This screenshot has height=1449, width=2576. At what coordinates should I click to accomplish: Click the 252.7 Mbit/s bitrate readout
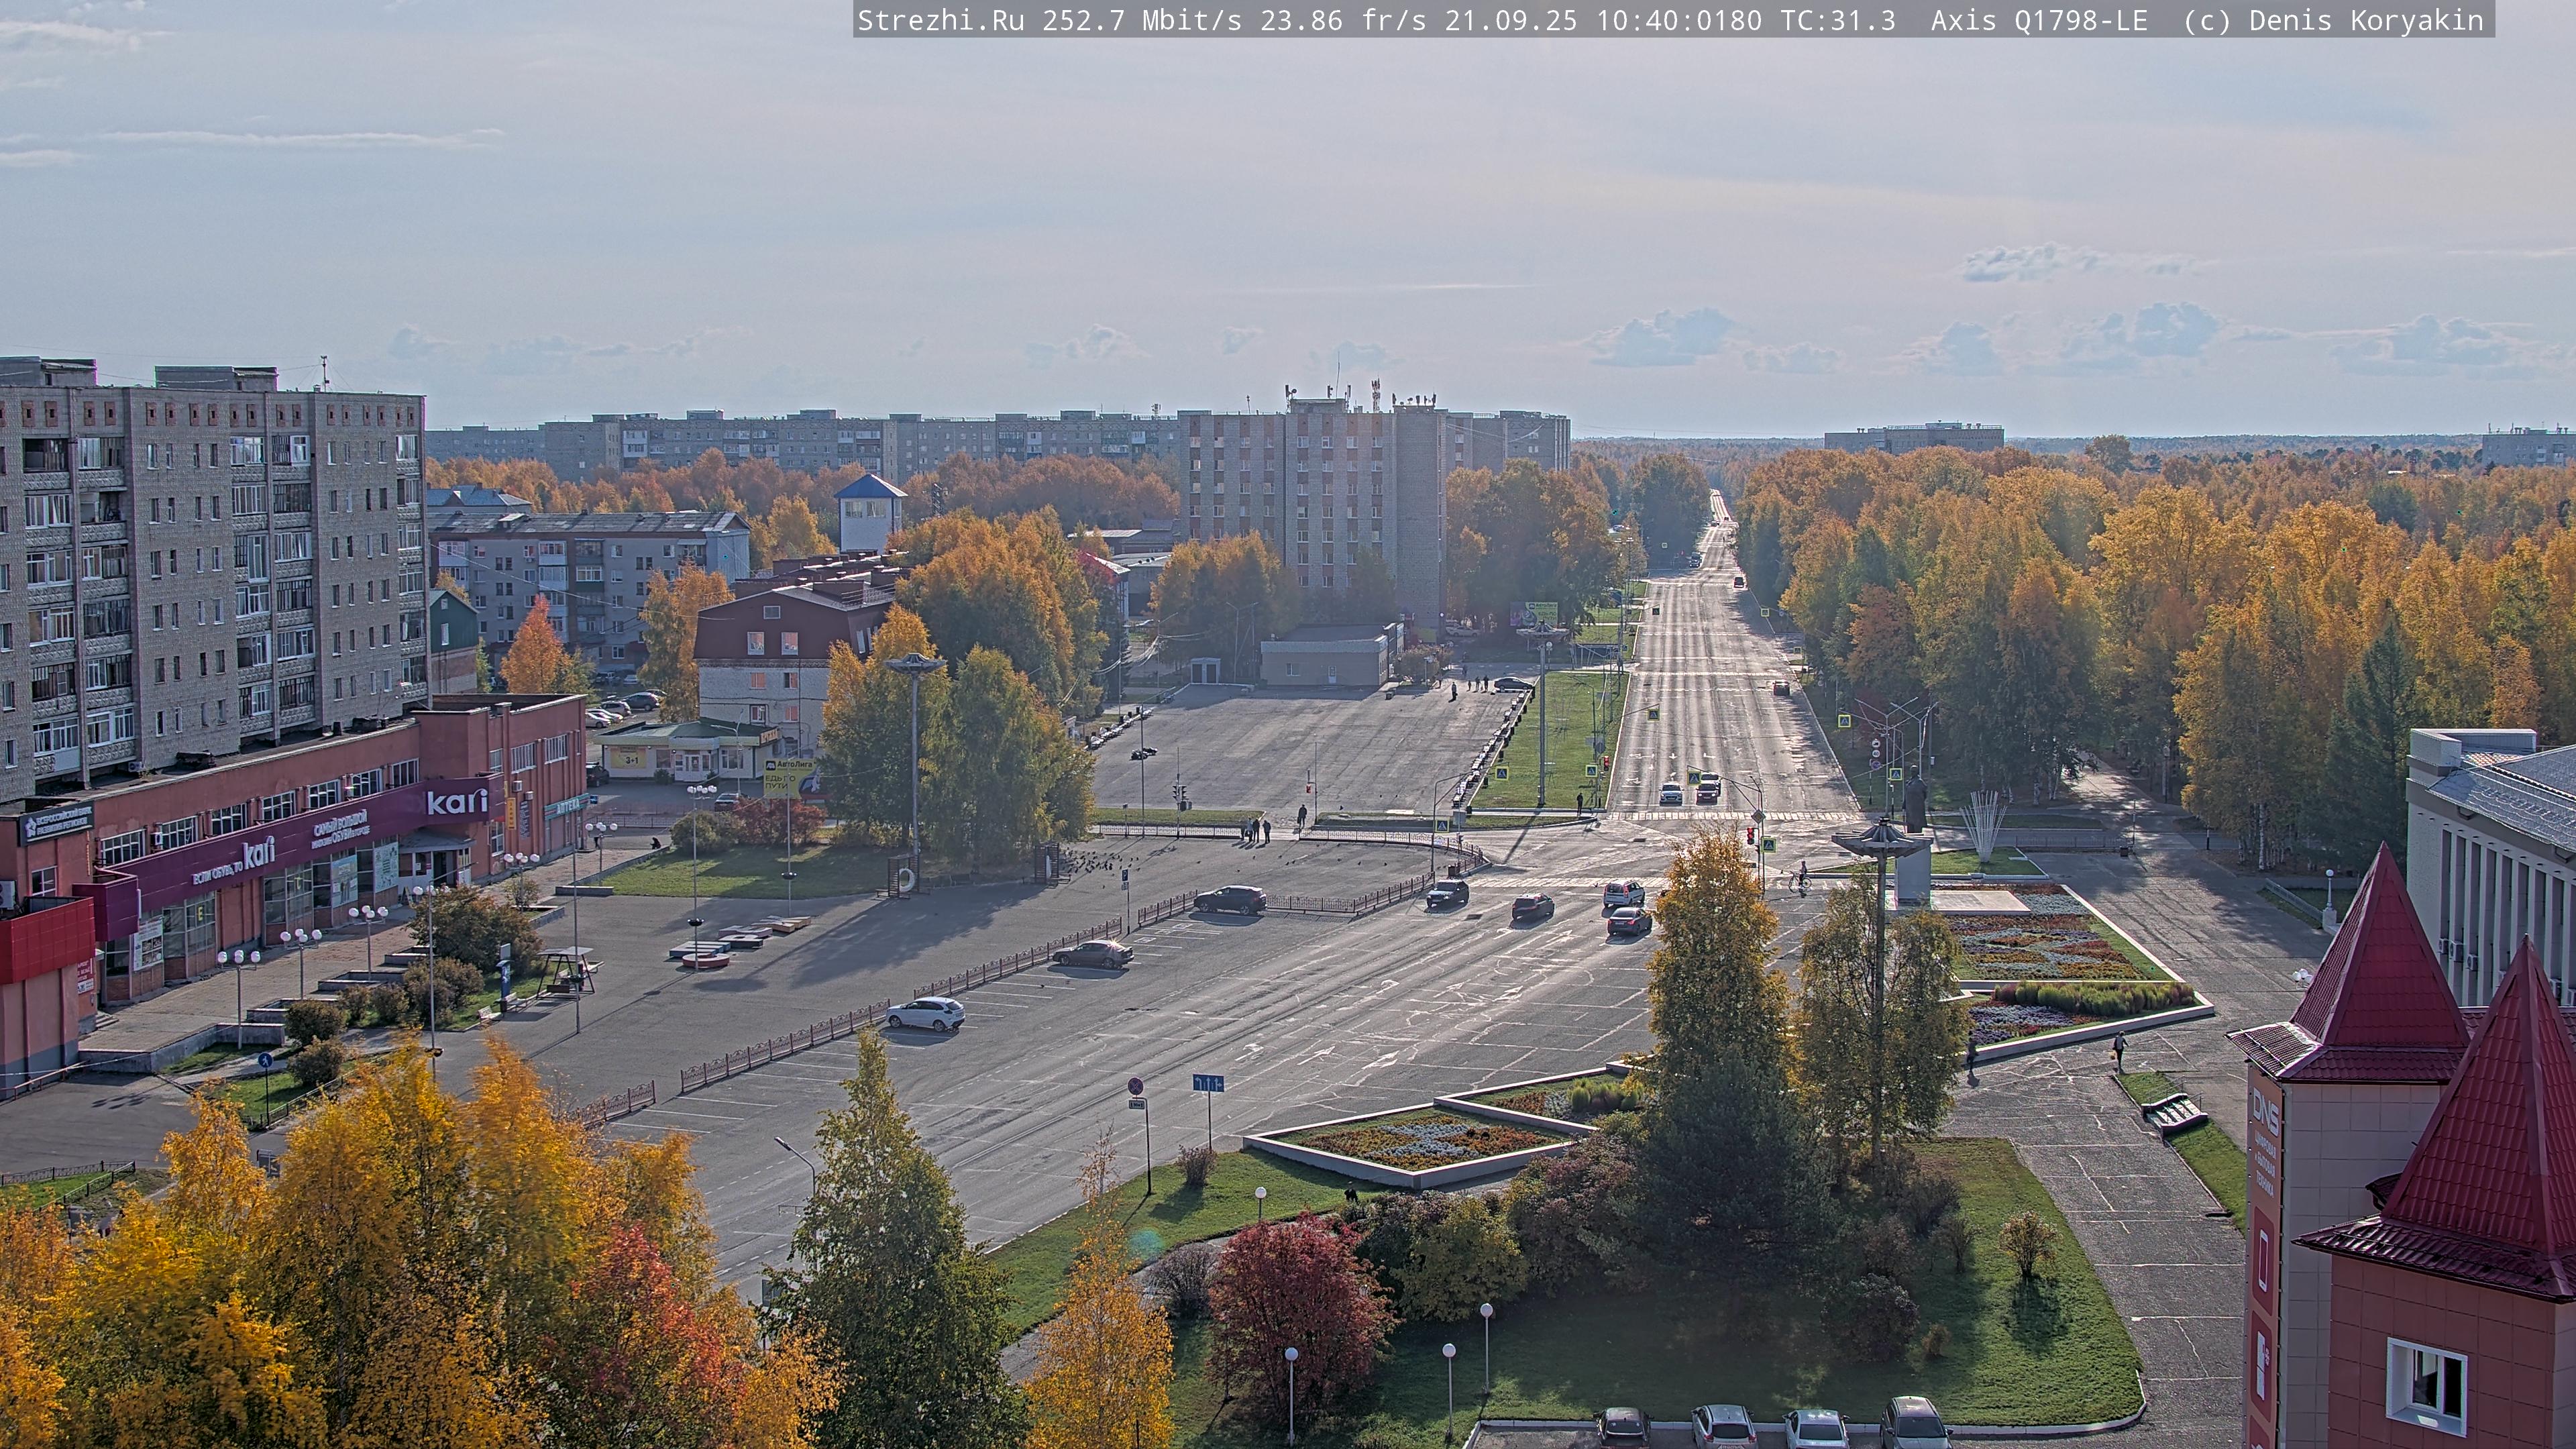pyautogui.click(x=1142, y=20)
